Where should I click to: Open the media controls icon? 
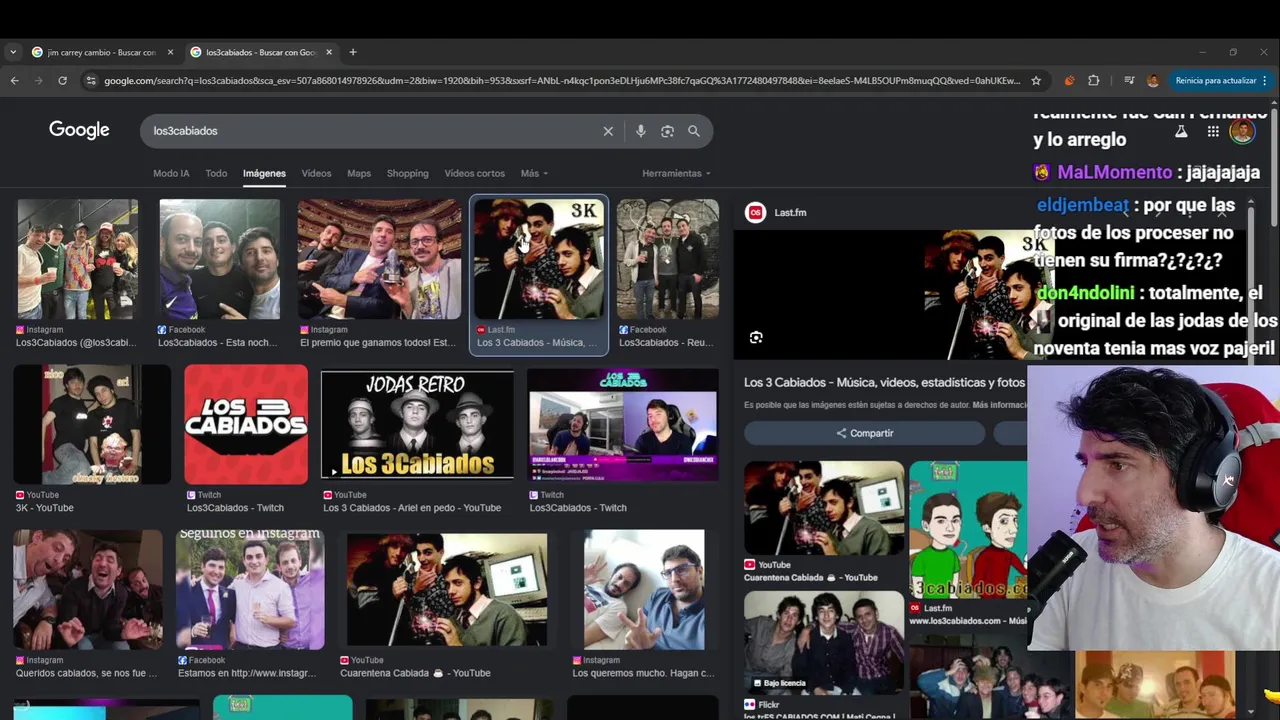point(1129,80)
